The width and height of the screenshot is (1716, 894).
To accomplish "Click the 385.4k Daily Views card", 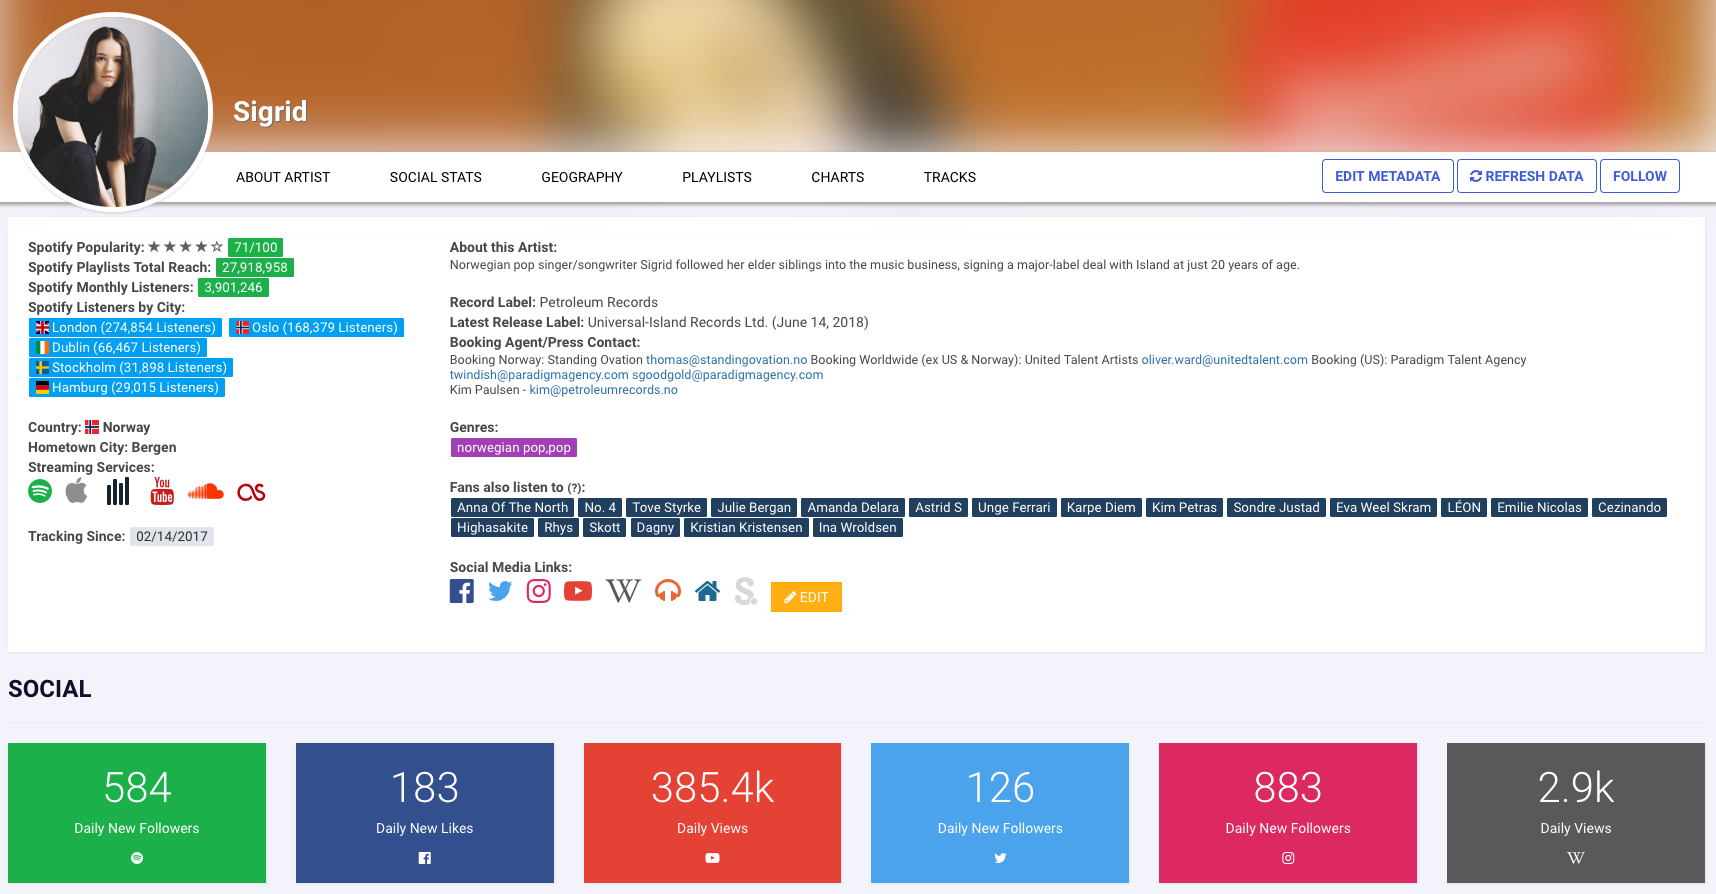I will click(712, 813).
